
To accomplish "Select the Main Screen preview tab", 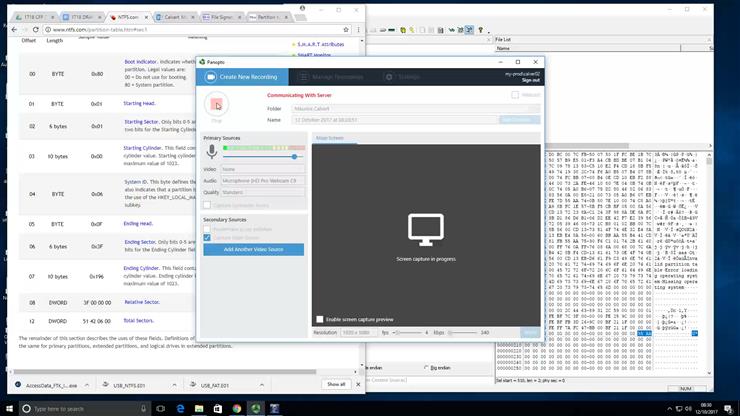I will click(x=330, y=138).
